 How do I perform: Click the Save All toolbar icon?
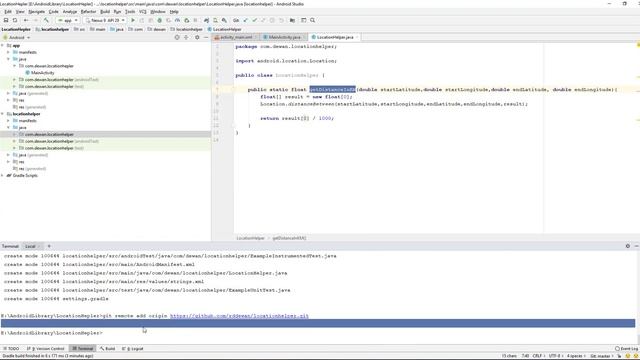pos(6,20)
